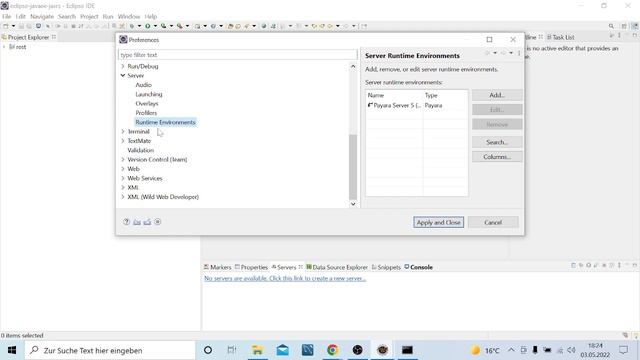Click the create a new server link

(285, 278)
